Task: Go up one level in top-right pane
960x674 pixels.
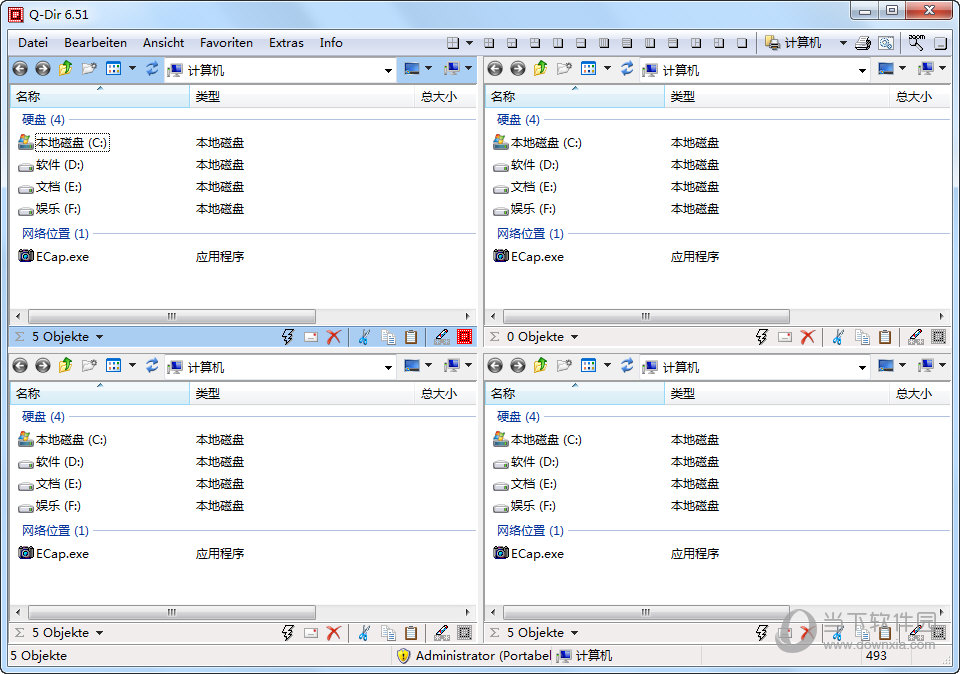Action: [541, 69]
